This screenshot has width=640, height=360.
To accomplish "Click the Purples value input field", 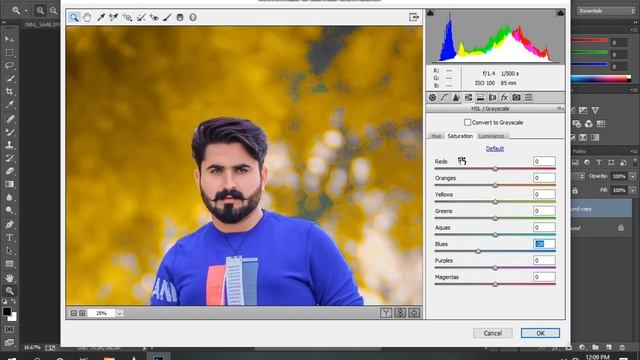I will pyautogui.click(x=544, y=260).
